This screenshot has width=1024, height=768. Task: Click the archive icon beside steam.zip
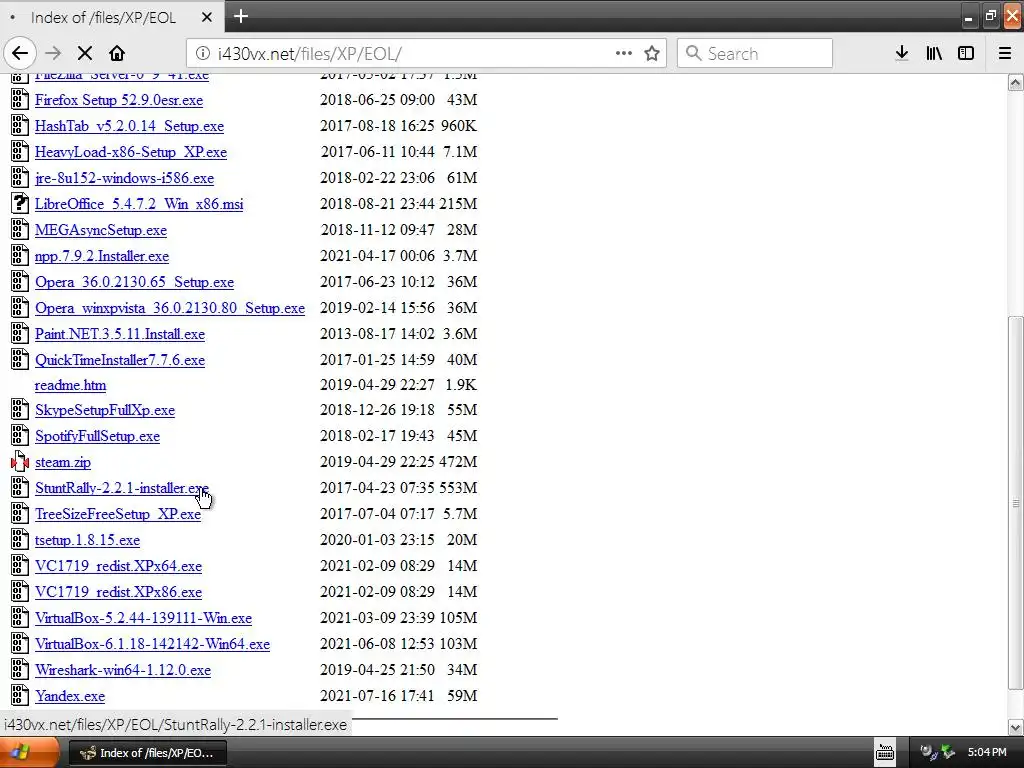point(20,462)
